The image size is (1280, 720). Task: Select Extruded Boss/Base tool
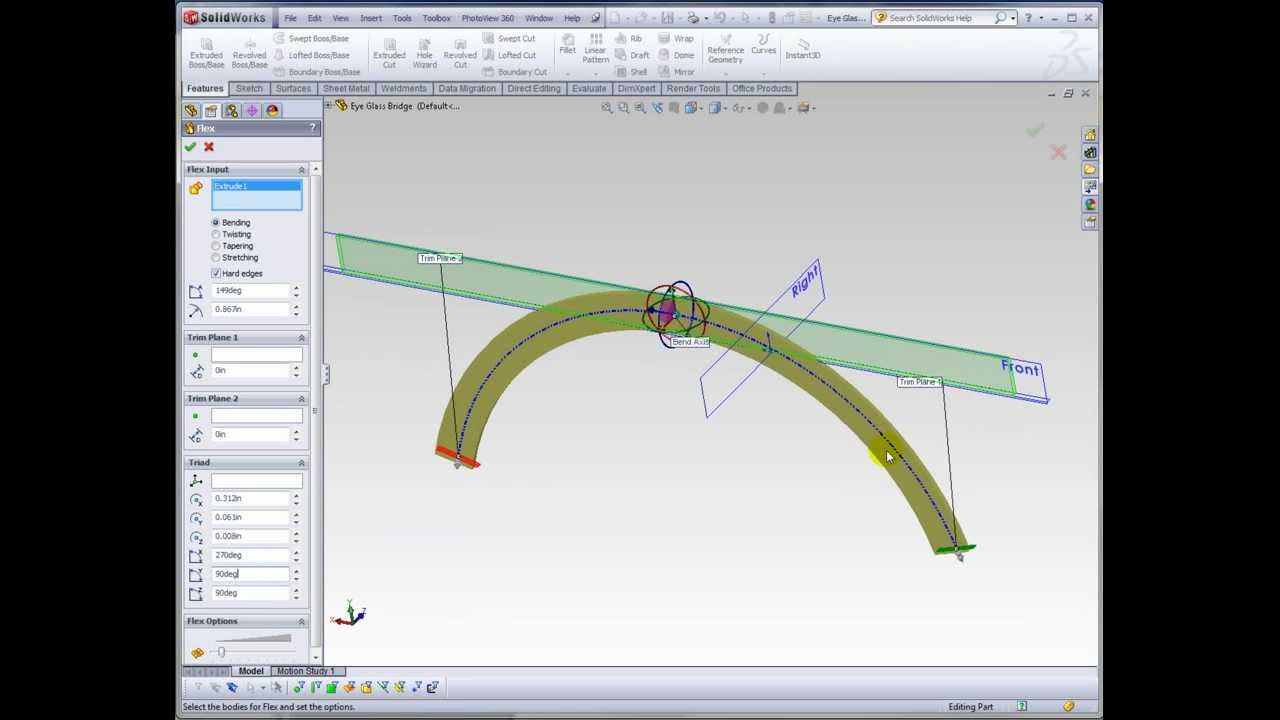click(206, 54)
